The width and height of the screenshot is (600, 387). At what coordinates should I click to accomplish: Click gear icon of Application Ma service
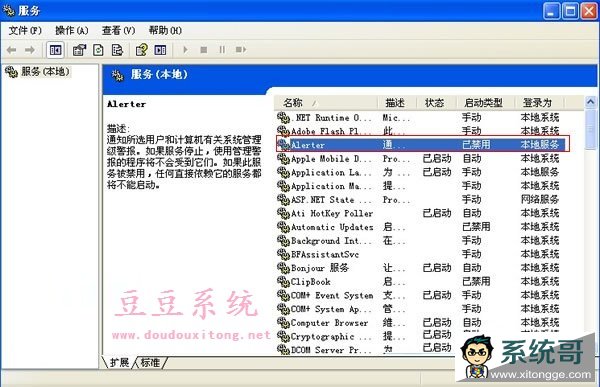coord(283,186)
